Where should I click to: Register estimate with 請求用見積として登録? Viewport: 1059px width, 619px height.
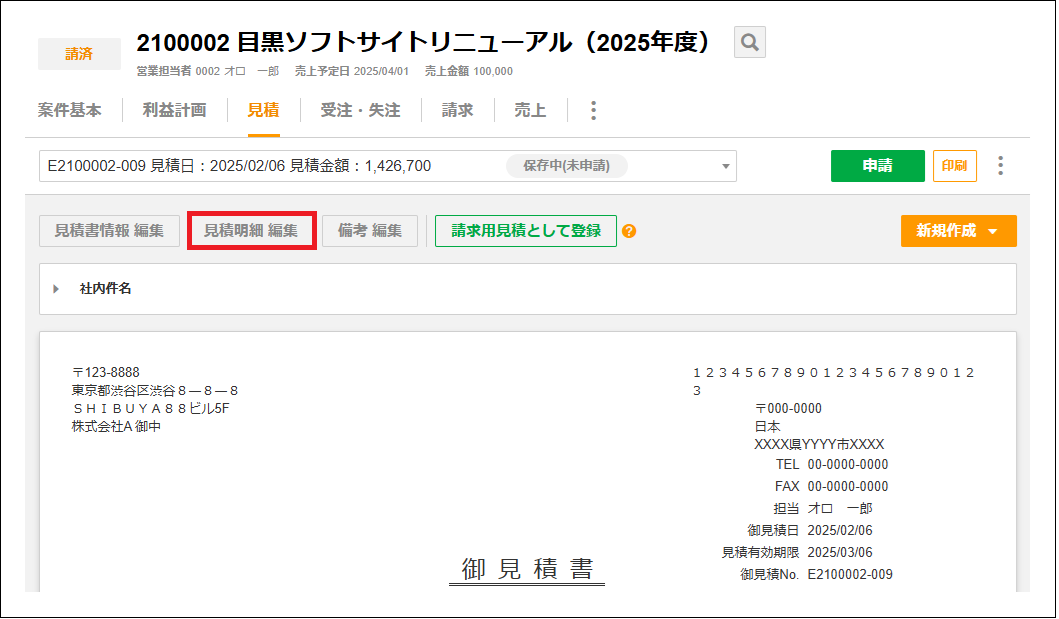(525, 230)
